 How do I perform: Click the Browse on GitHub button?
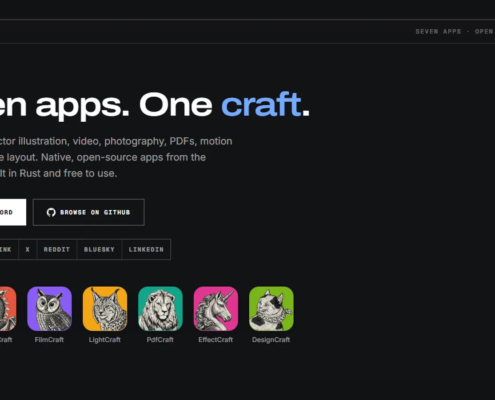pos(89,212)
